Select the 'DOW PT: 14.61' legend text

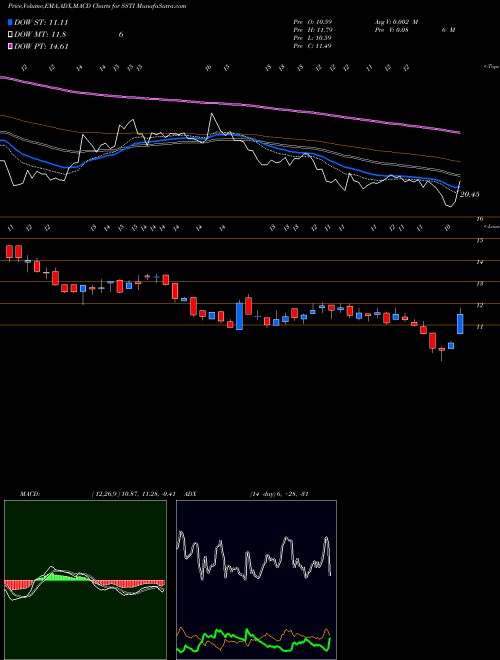click(41, 46)
